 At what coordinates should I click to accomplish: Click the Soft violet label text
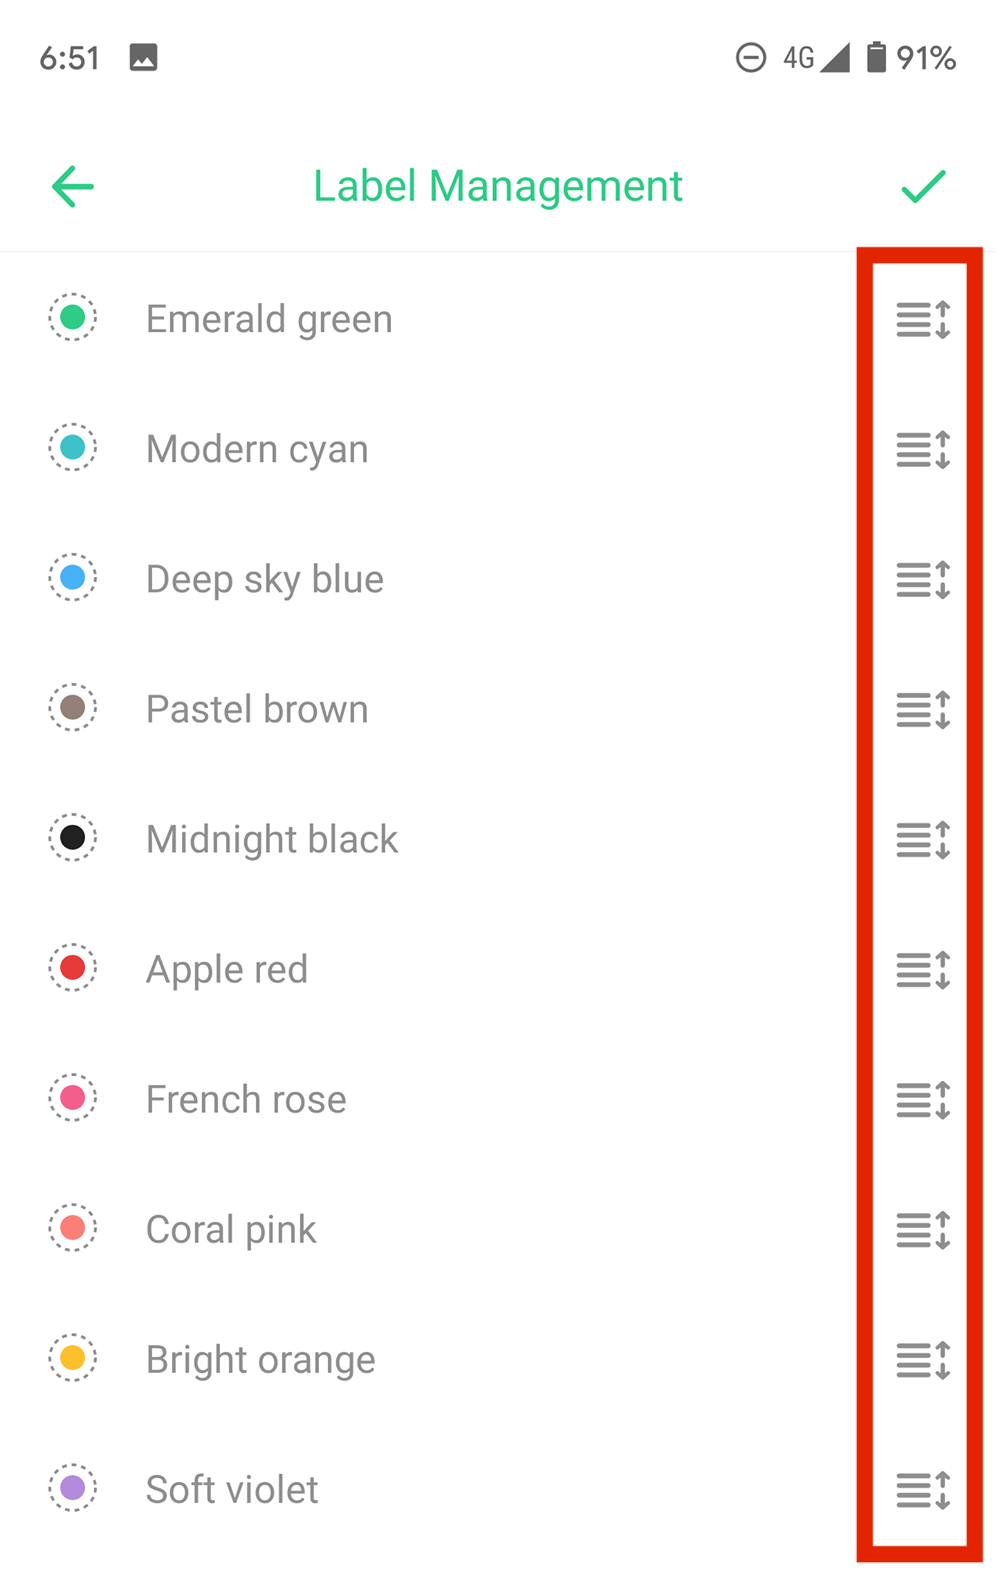pos(232,1489)
